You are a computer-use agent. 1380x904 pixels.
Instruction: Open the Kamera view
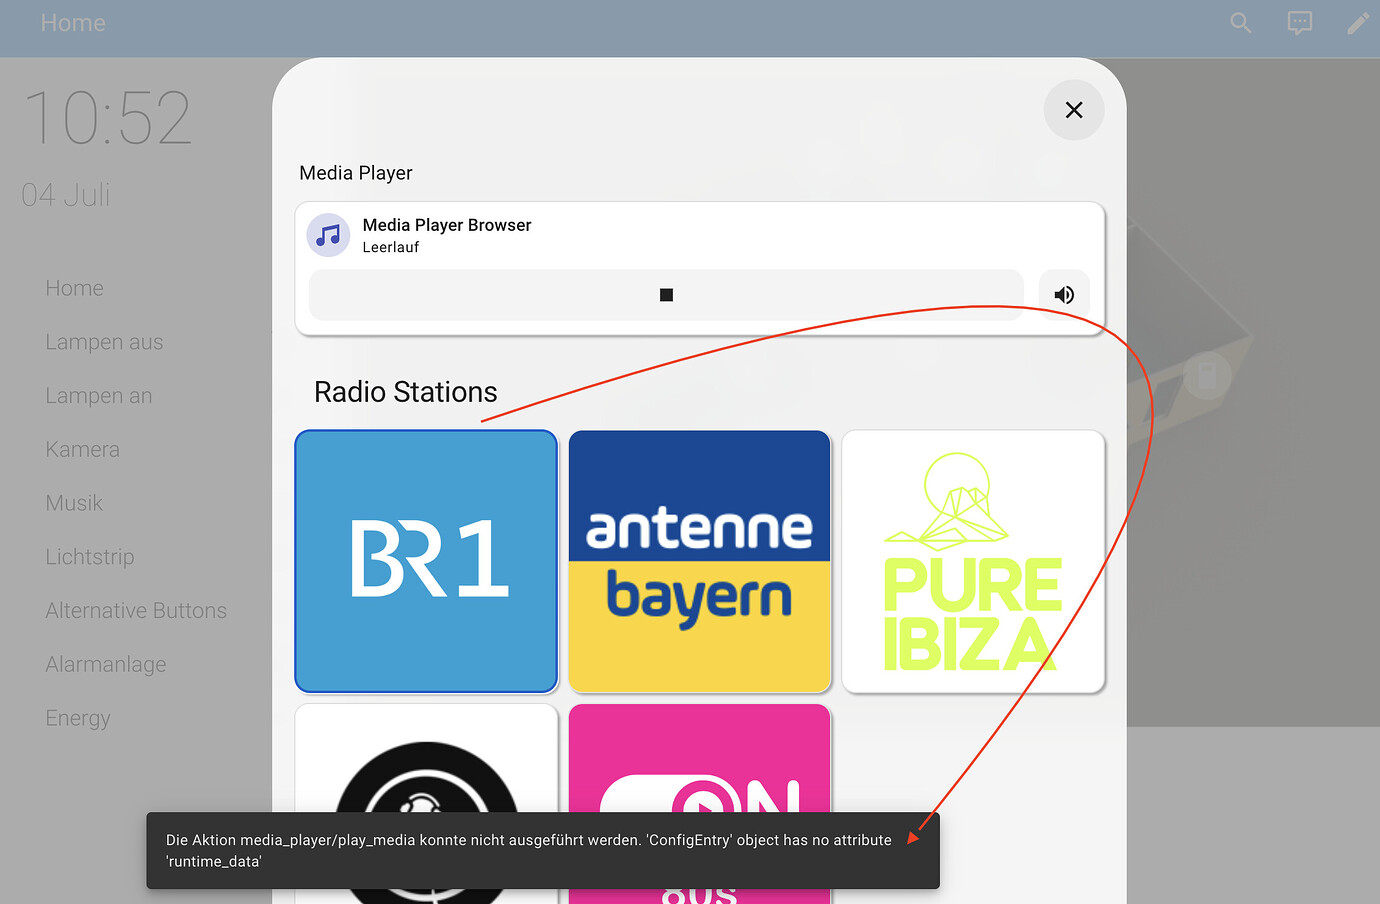[x=82, y=448]
